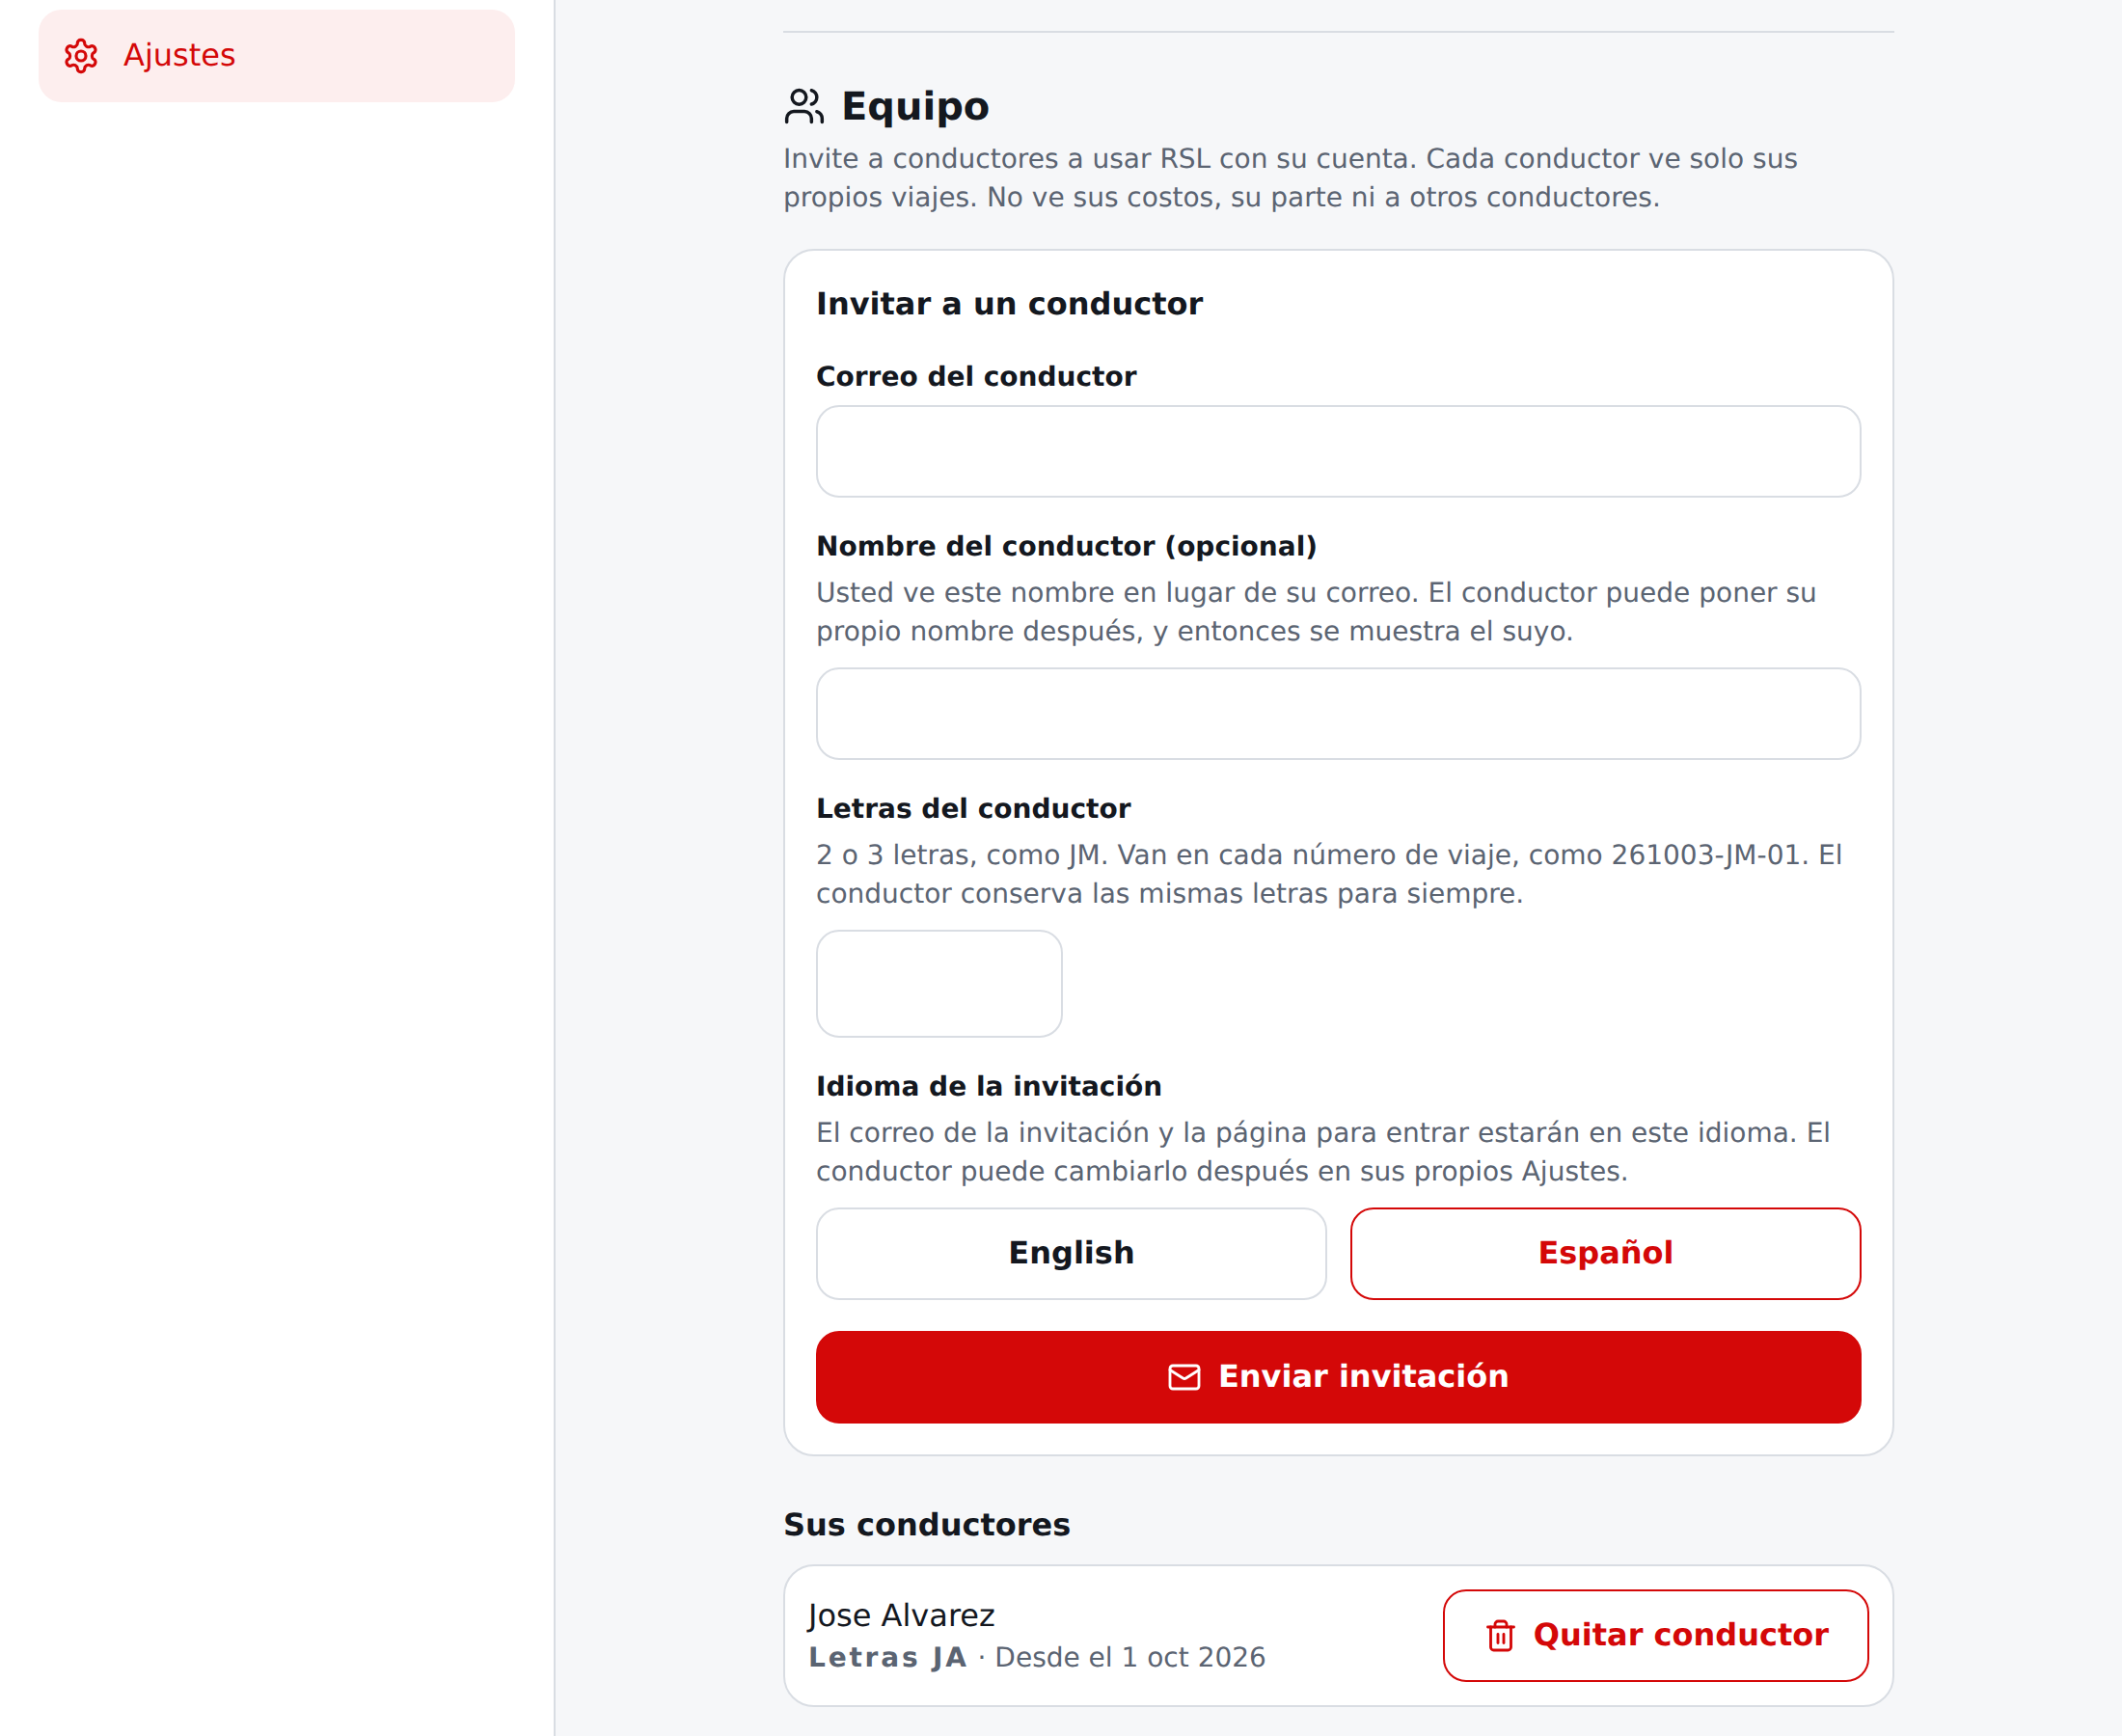Click the Equipo section heading
Viewport: 2122px width, 1736px height.
(x=915, y=106)
